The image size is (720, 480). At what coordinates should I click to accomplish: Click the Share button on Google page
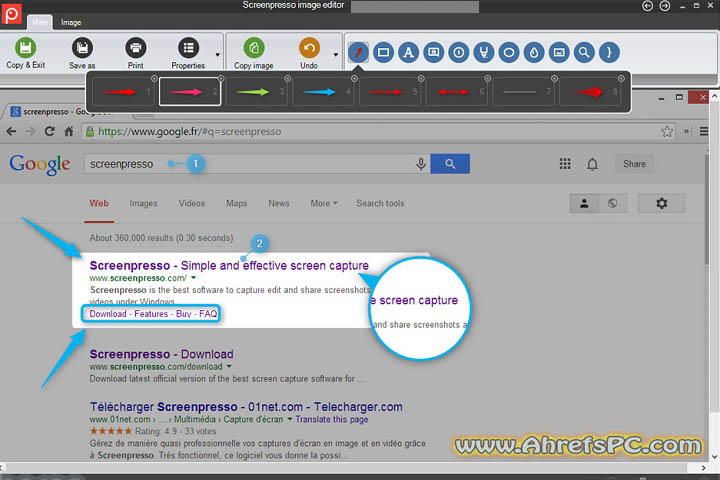634,164
